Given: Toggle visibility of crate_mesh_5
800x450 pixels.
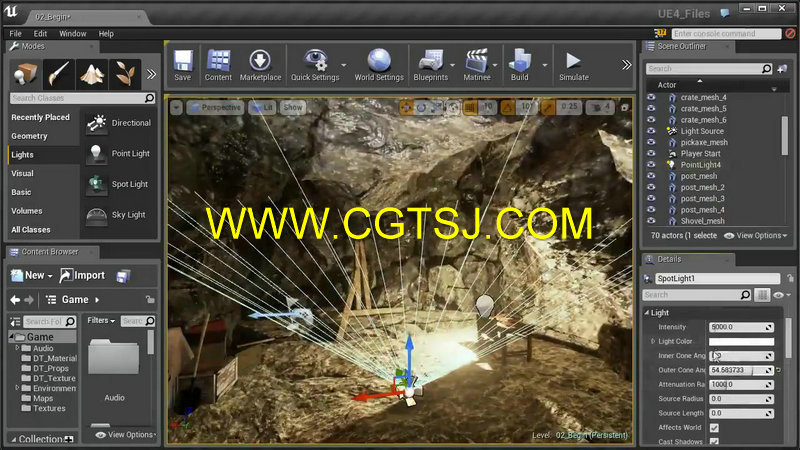Looking at the screenshot, I should point(651,108).
